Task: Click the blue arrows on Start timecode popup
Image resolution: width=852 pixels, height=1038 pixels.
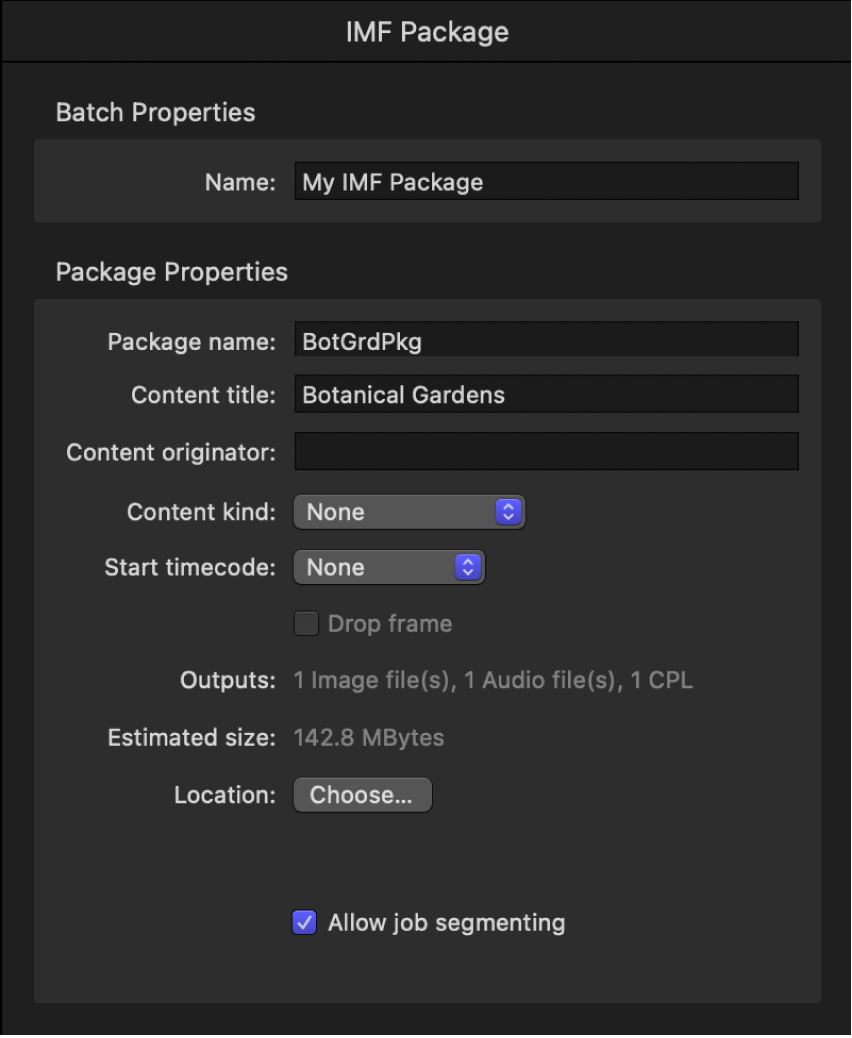Action: pos(467,568)
